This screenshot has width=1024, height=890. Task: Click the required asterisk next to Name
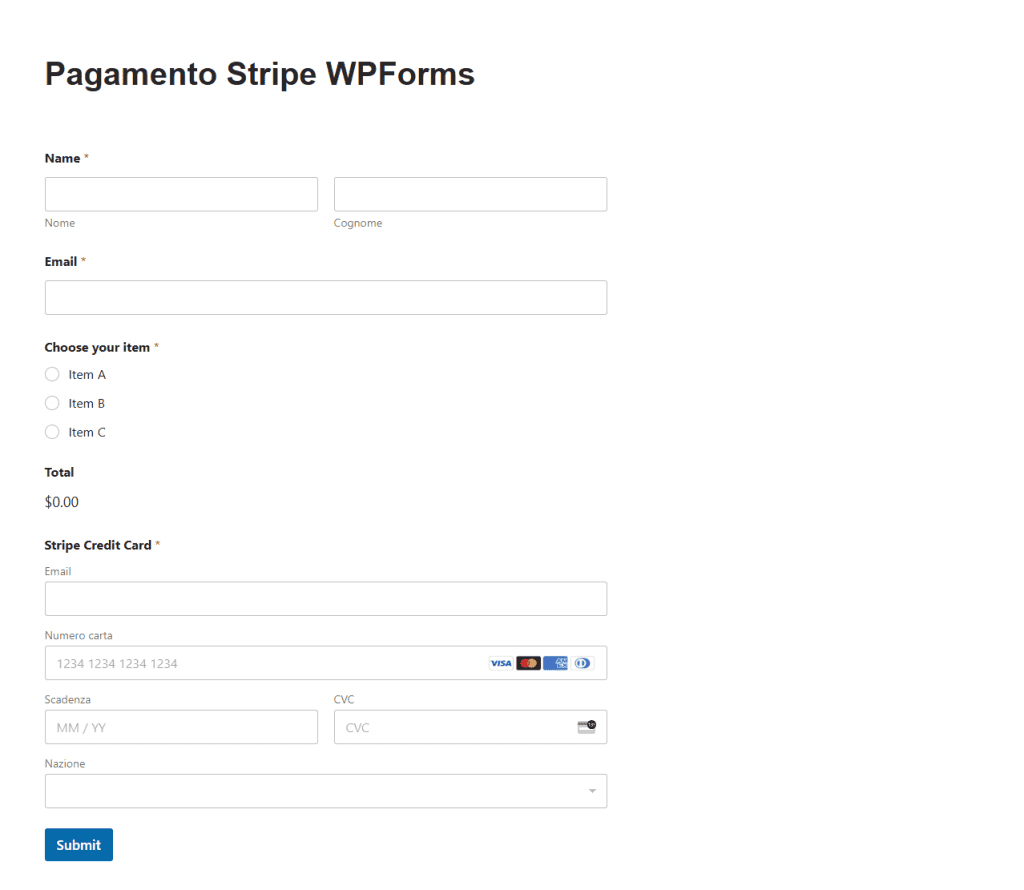pos(85,157)
